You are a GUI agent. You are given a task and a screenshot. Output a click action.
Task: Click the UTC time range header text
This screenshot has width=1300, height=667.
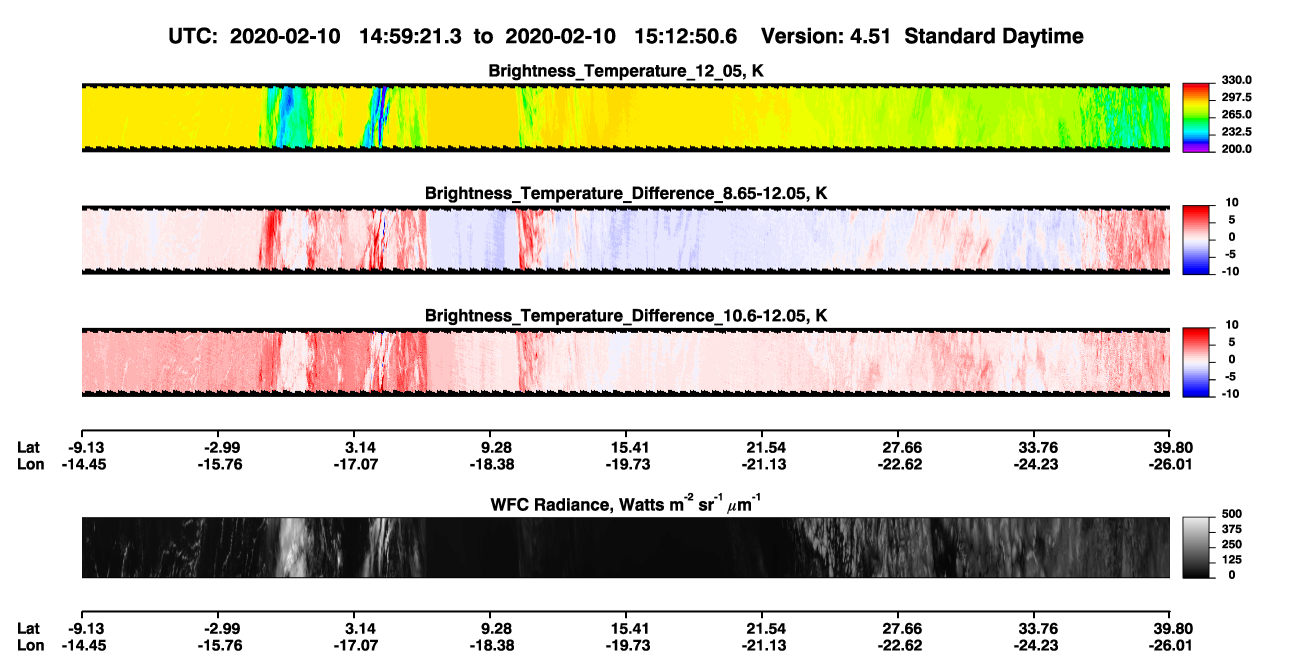click(455, 36)
